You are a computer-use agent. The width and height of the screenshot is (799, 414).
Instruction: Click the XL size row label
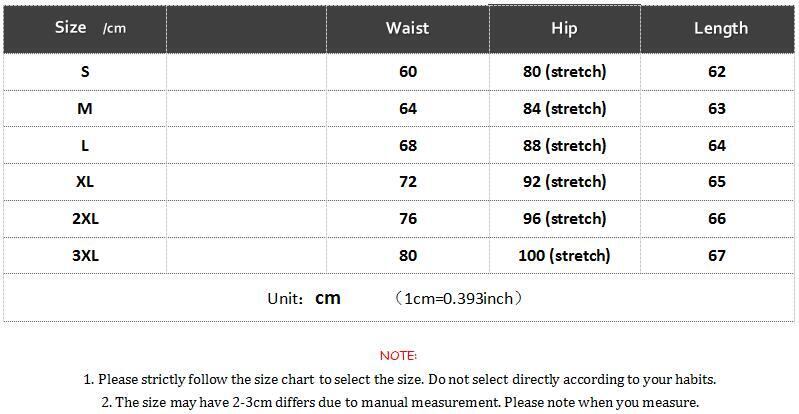(85, 182)
